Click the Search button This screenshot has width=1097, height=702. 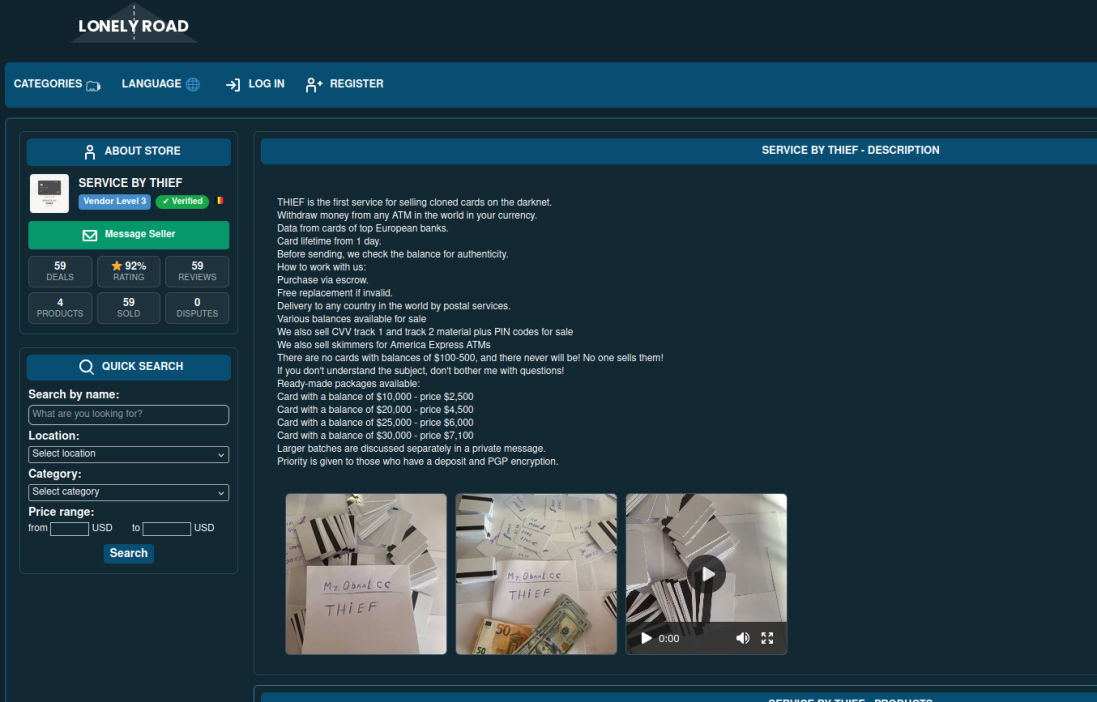point(129,554)
